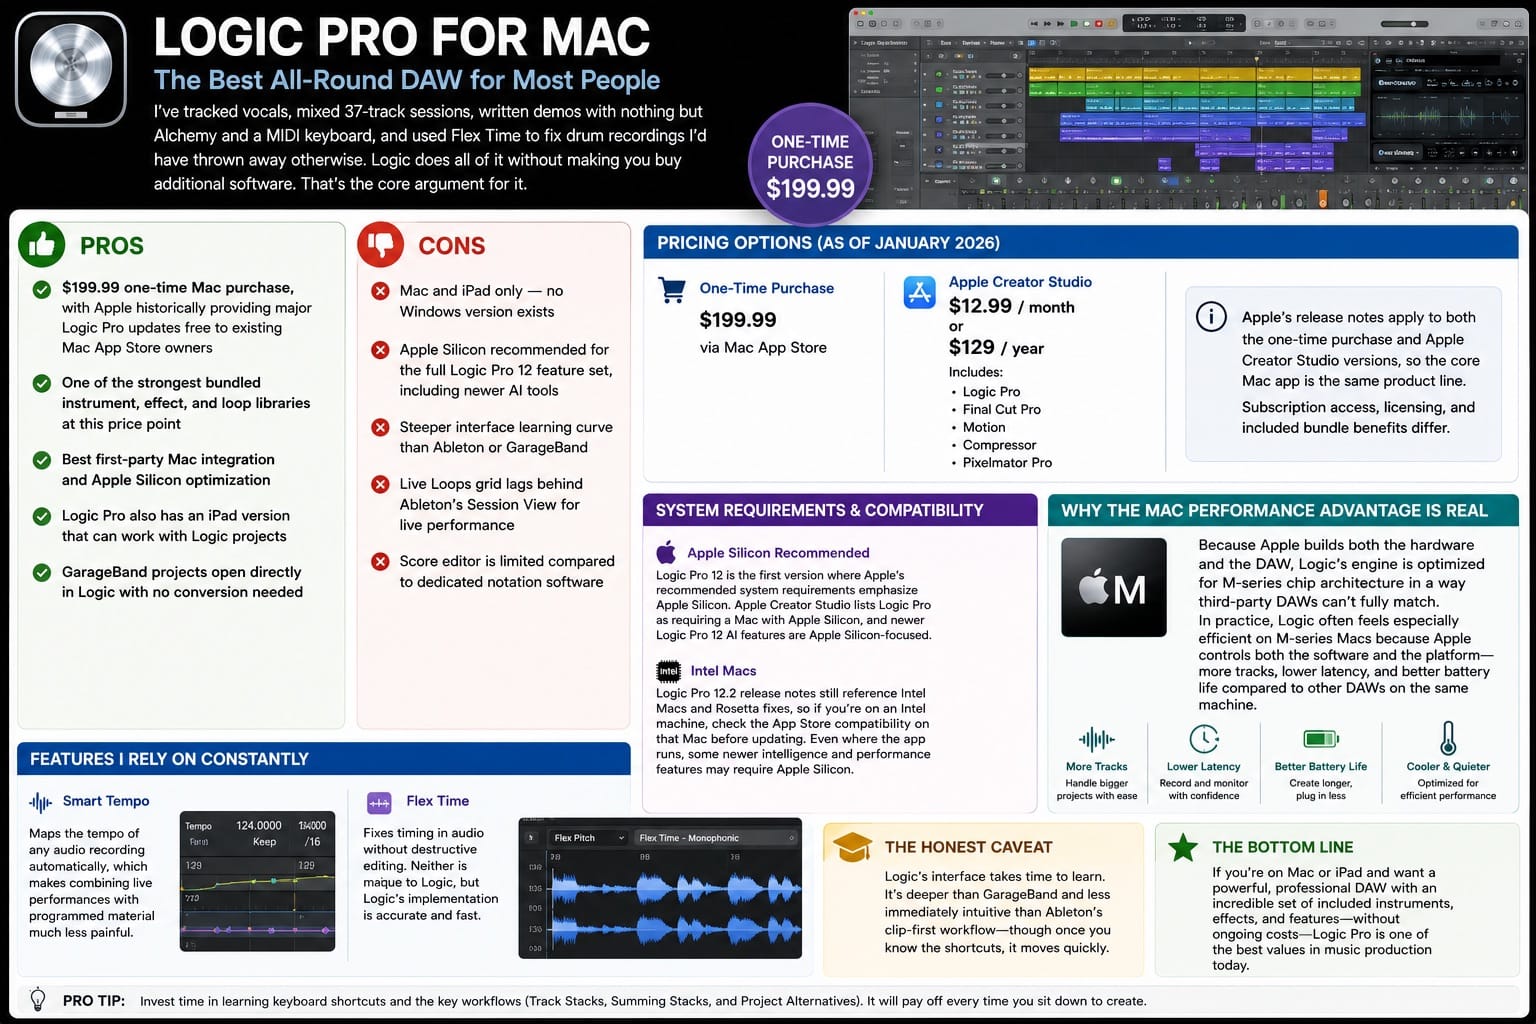Click the red X beside Score editor is limited
The width and height of the screenshot is (1536, 1024).
[x=380, y=561]
